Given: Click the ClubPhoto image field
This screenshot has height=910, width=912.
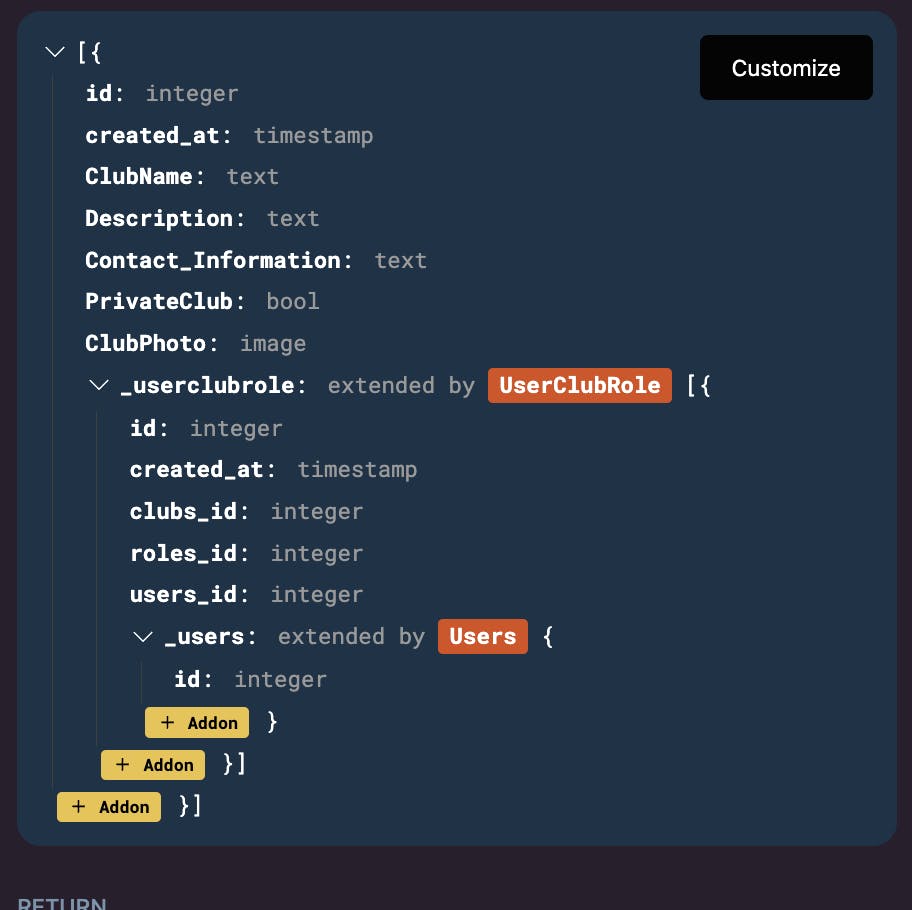Looking at the screenshot, I should [x=146, y=344].
